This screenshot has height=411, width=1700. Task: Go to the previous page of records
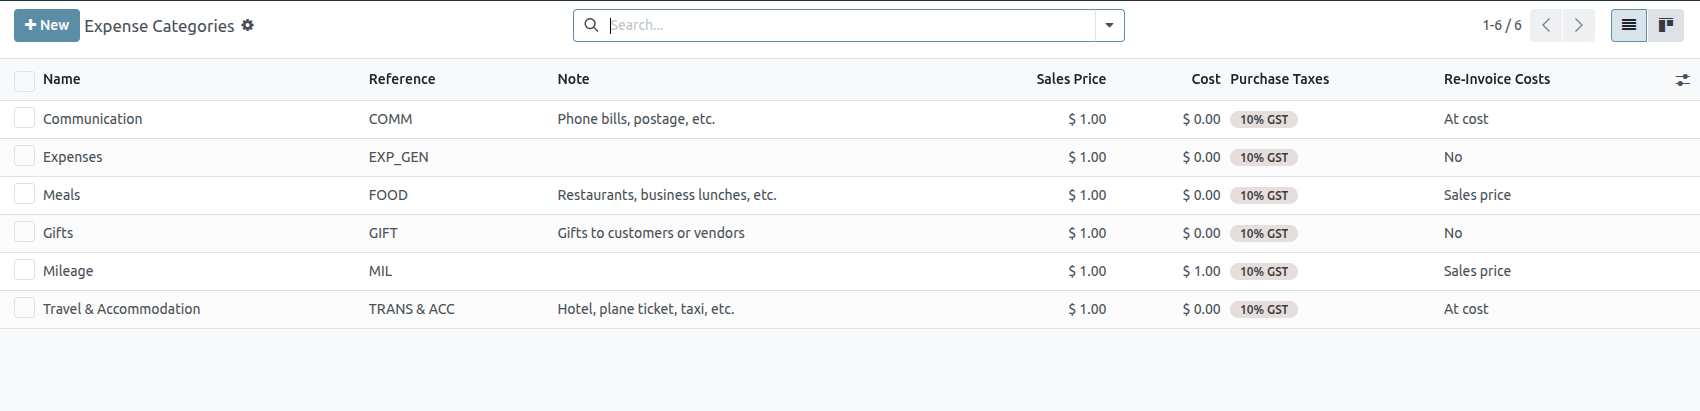[x=1546, y=26]
